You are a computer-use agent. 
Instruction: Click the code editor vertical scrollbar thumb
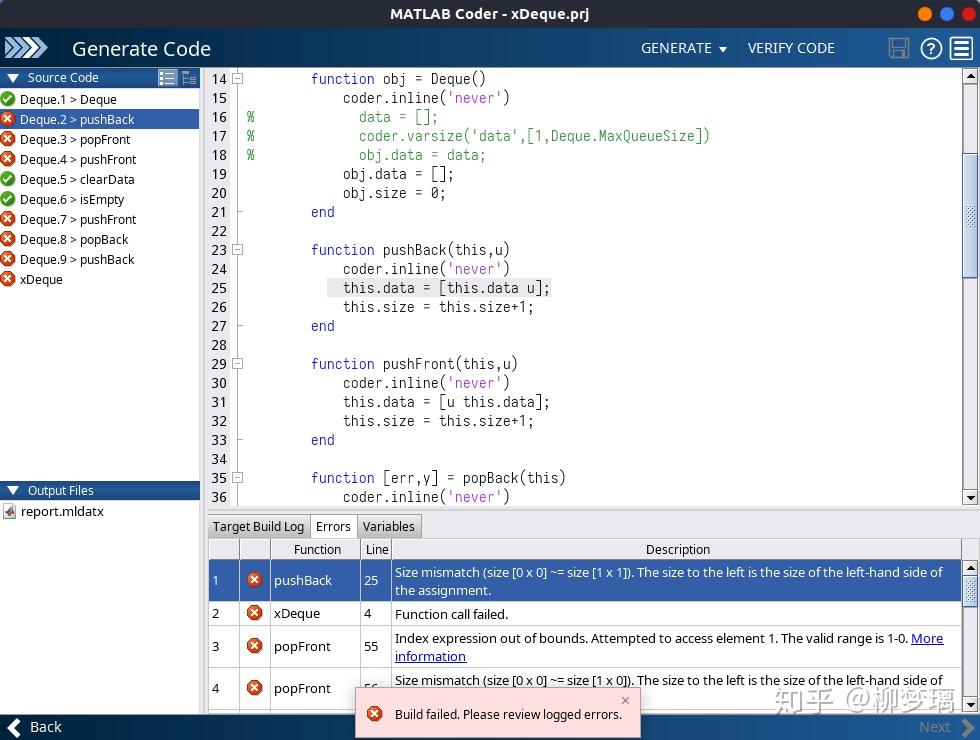tap(970, 215)
